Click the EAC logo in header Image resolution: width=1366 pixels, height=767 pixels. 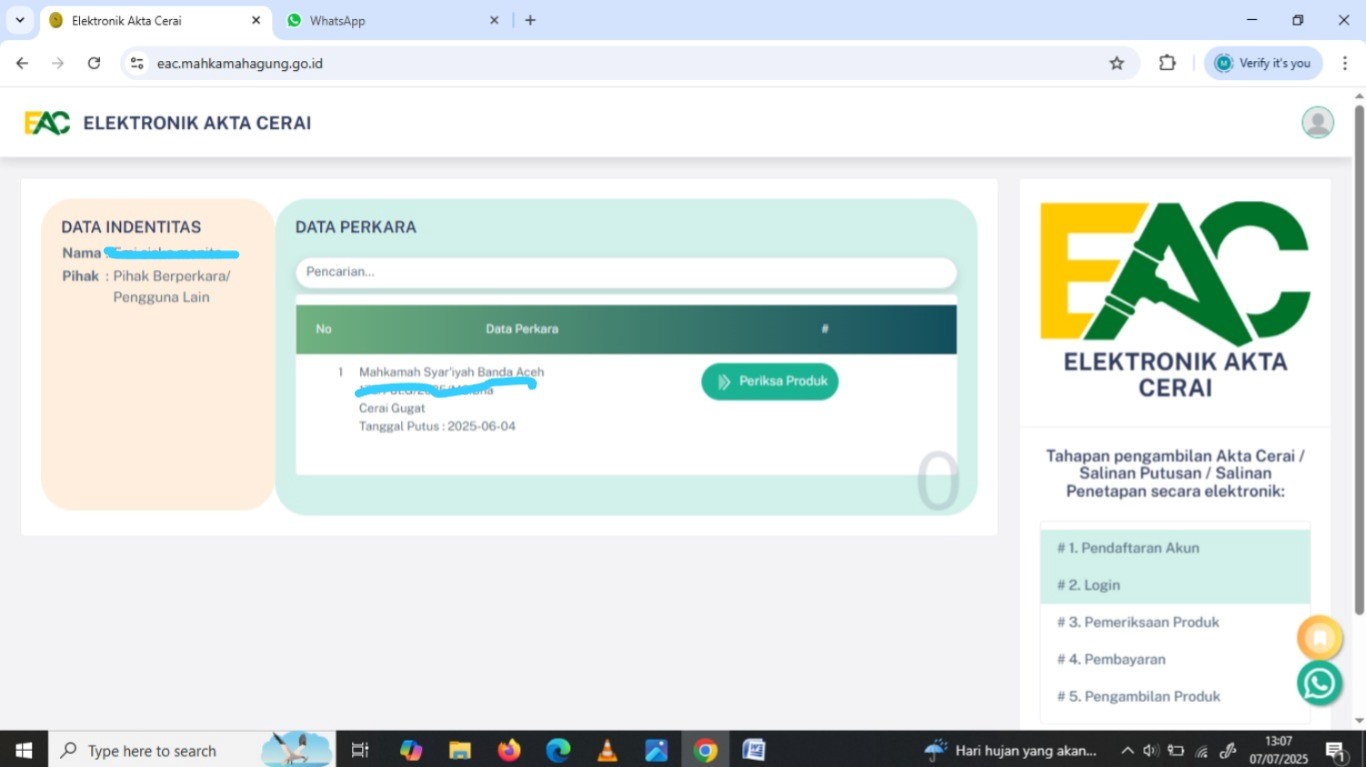point(47,123)
